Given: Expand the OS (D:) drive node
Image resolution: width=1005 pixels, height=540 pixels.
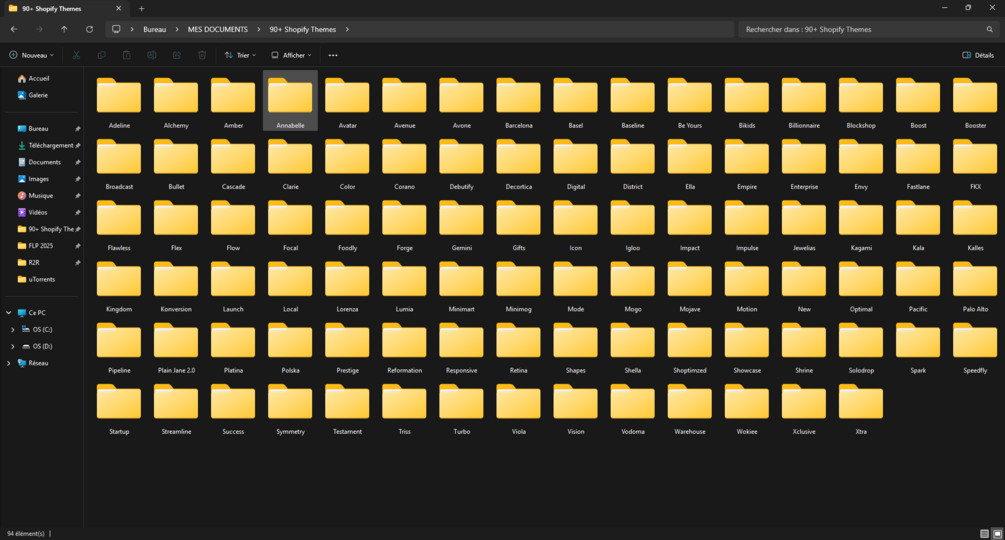Looking at the screenshot, I should pos(13,346).
